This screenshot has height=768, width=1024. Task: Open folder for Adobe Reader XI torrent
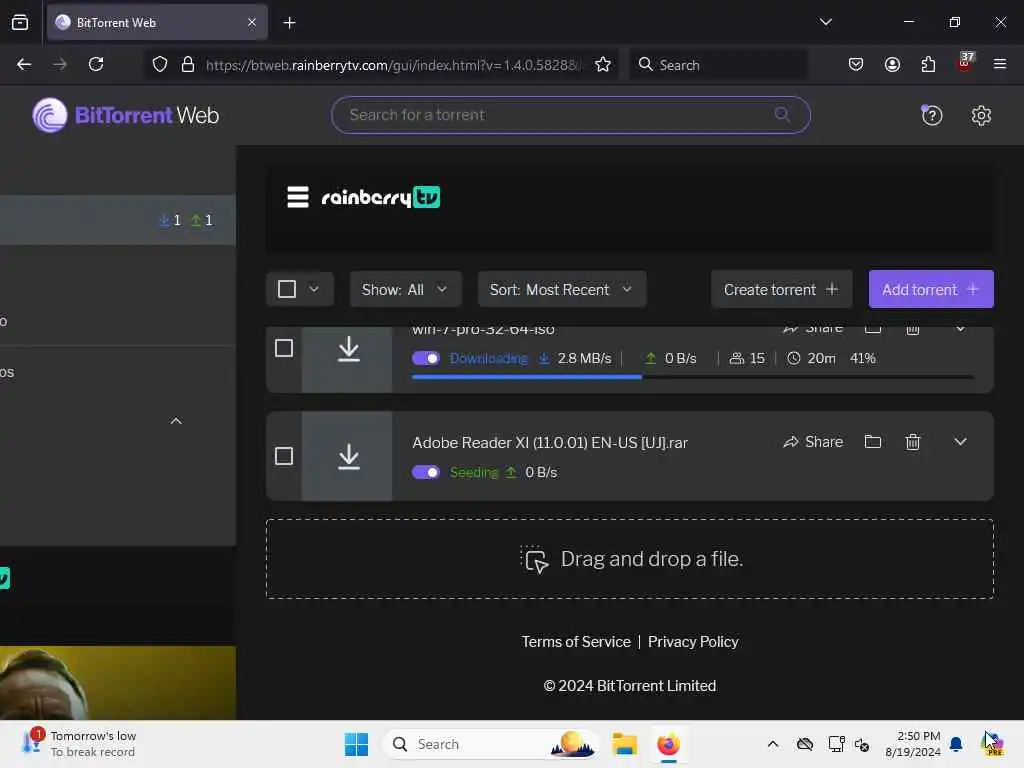pos(872,442)
